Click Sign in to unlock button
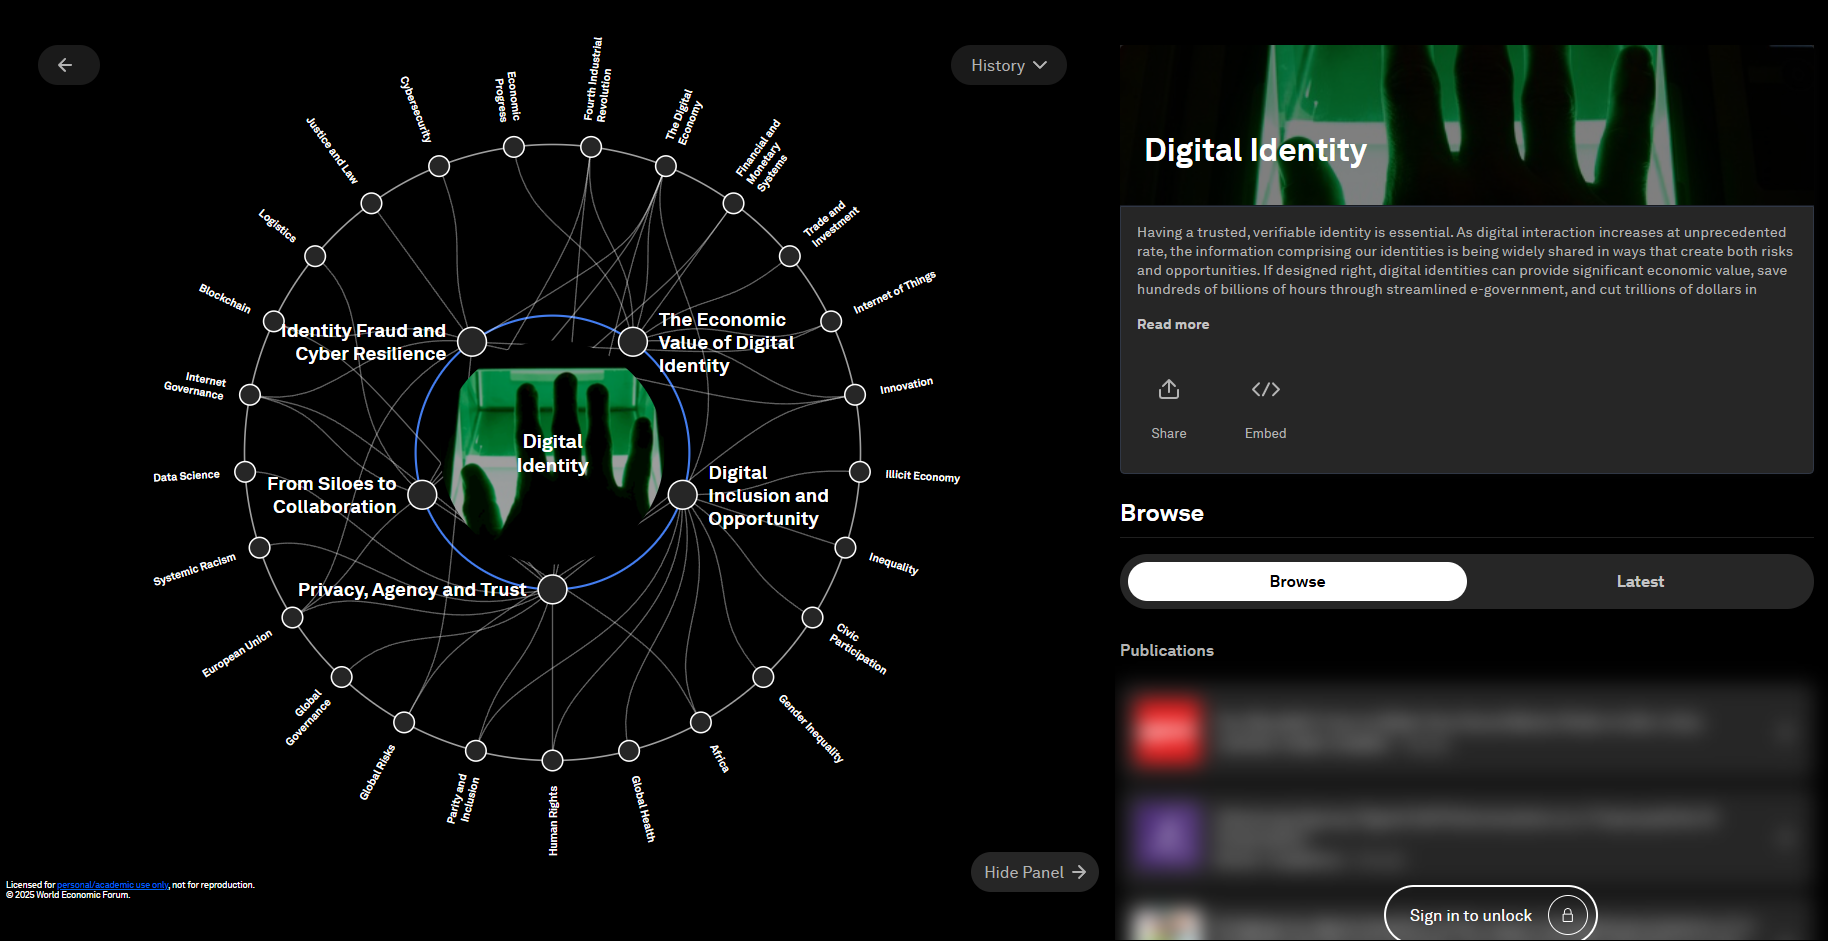Screen dimensions: 1828x941 click(1490, 915)
